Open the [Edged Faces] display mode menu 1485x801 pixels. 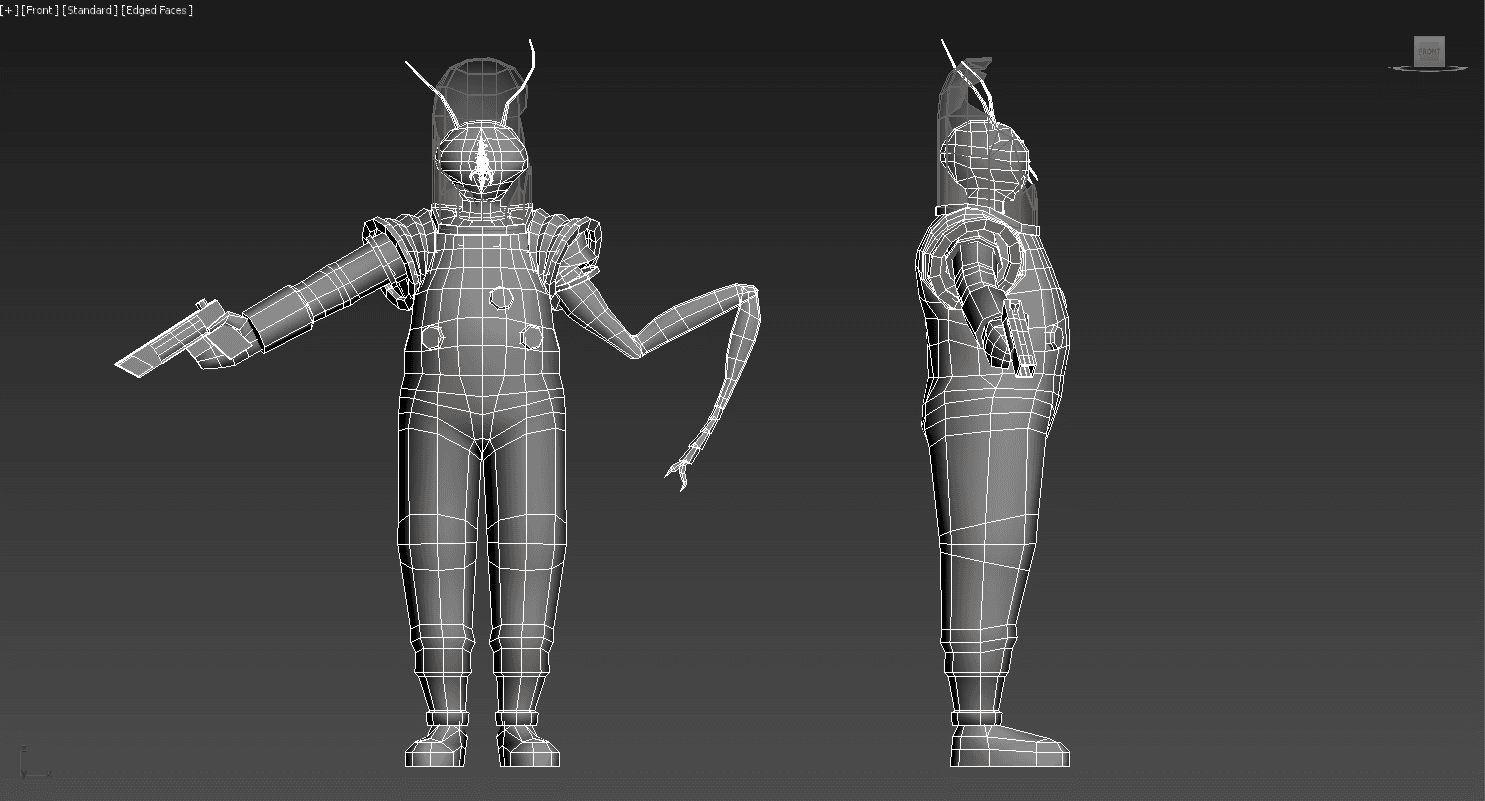pyautogui.click(x=157, y=10)
